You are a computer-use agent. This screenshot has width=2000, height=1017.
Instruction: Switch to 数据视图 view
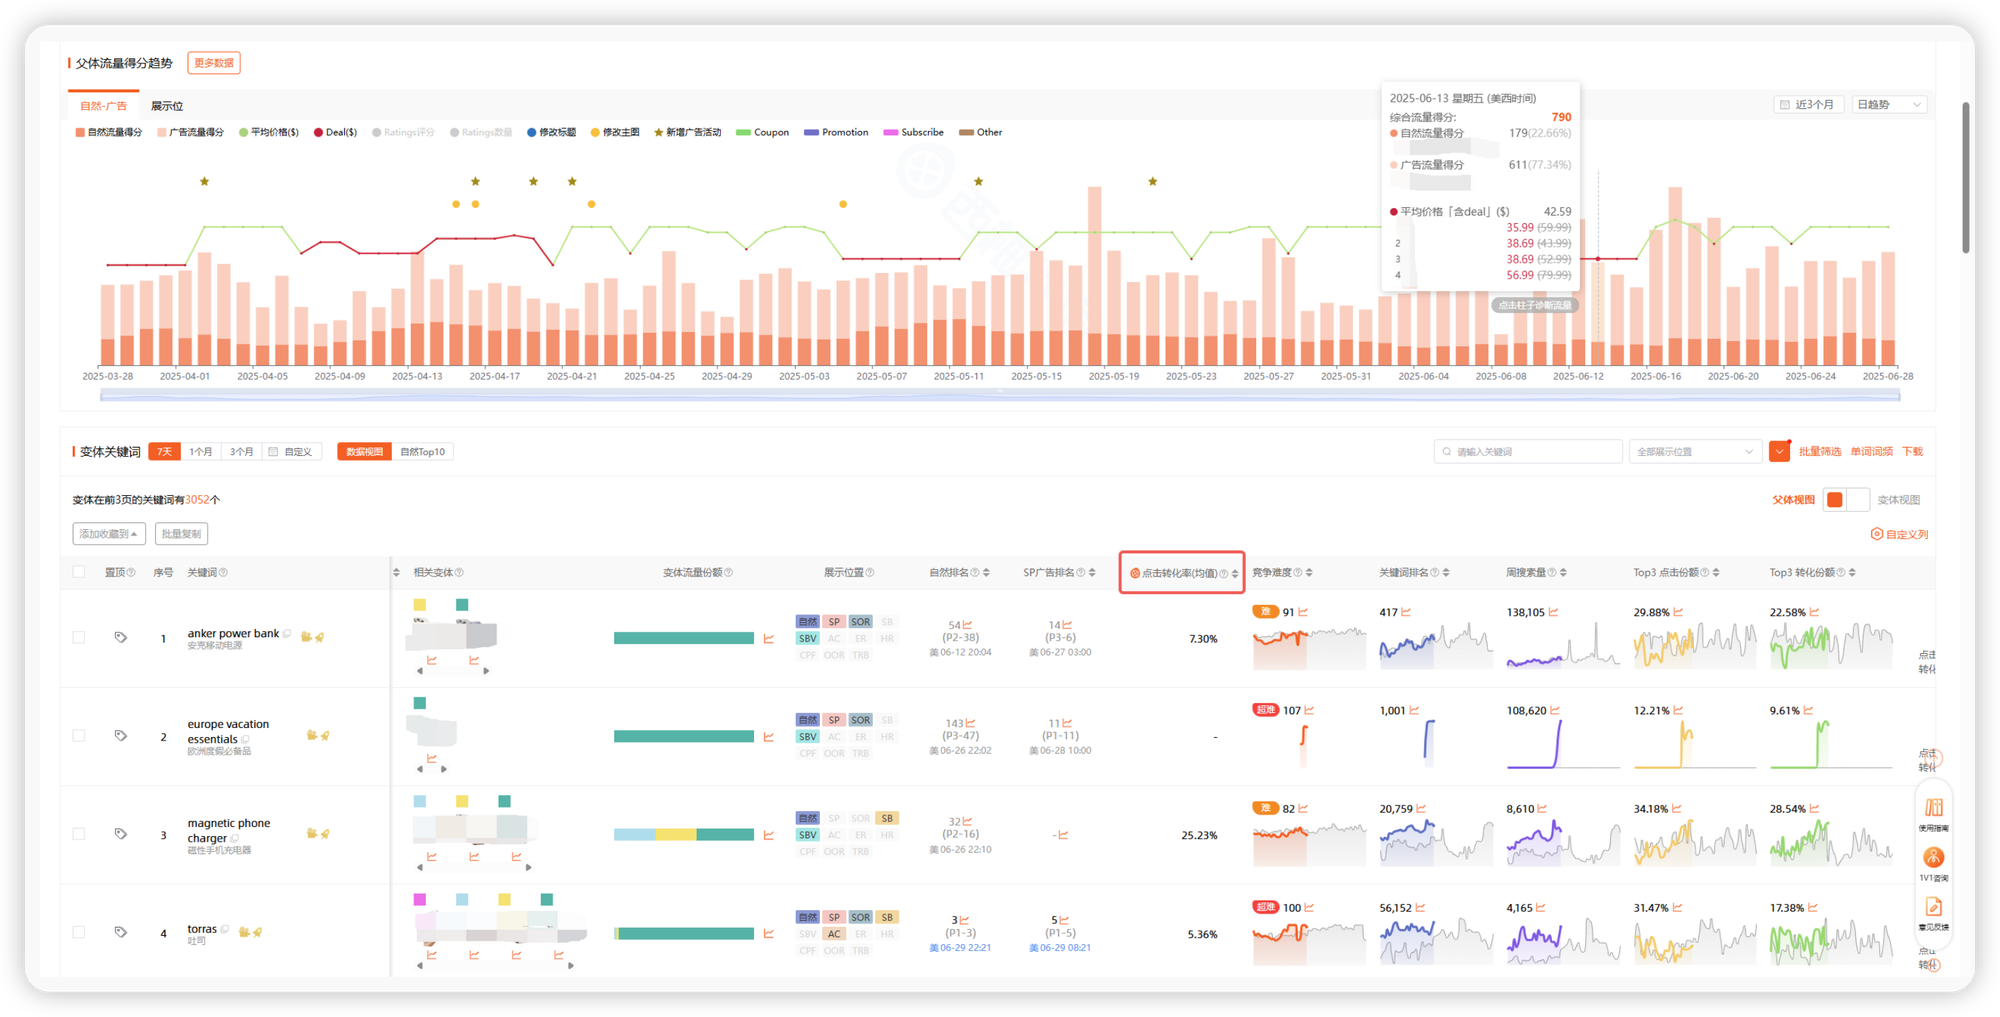365,452
